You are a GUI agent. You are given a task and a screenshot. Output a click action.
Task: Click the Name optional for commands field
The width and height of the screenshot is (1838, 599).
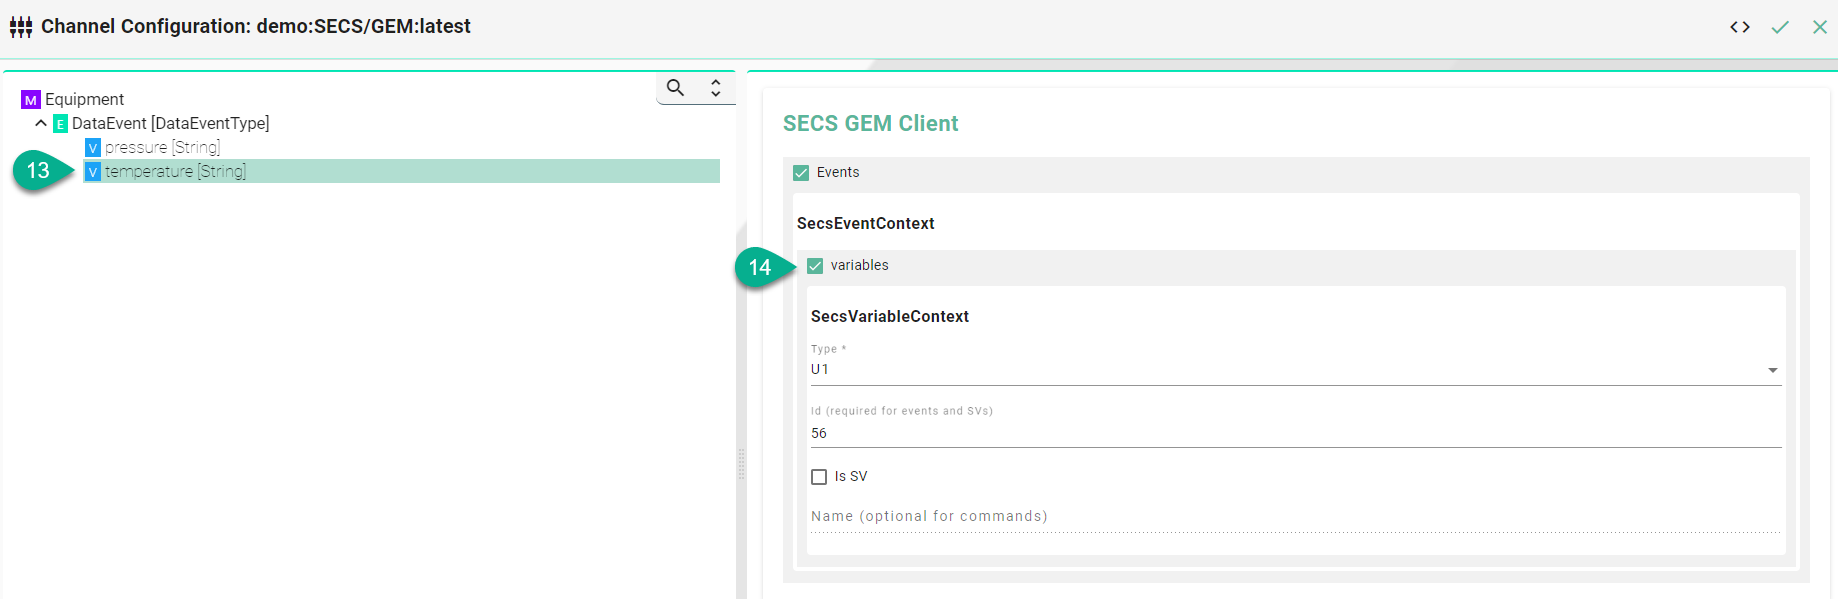1295,517
